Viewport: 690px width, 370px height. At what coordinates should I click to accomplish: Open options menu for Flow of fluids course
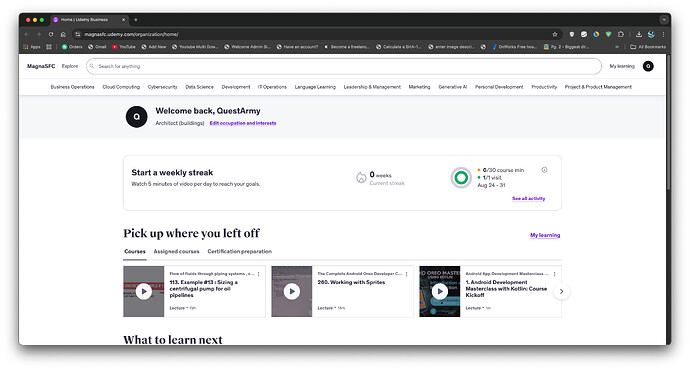click(259, 274)
